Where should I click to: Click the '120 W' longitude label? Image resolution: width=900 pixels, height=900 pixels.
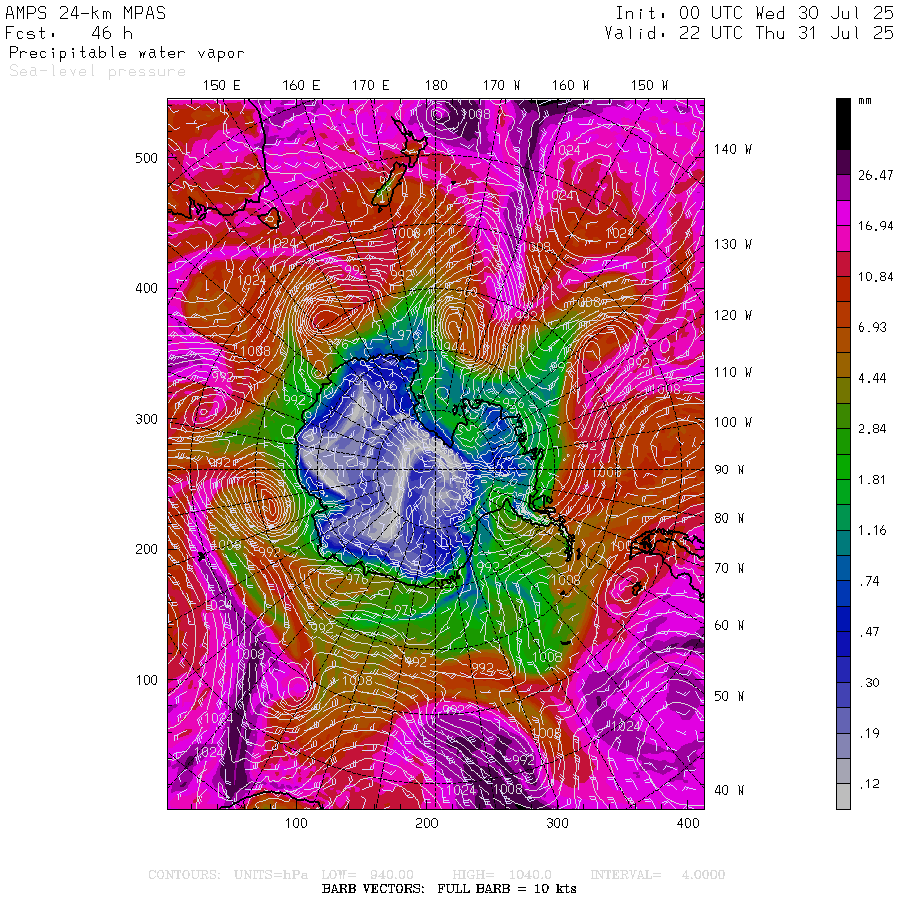pyautogui.click(x=733, y=315)
